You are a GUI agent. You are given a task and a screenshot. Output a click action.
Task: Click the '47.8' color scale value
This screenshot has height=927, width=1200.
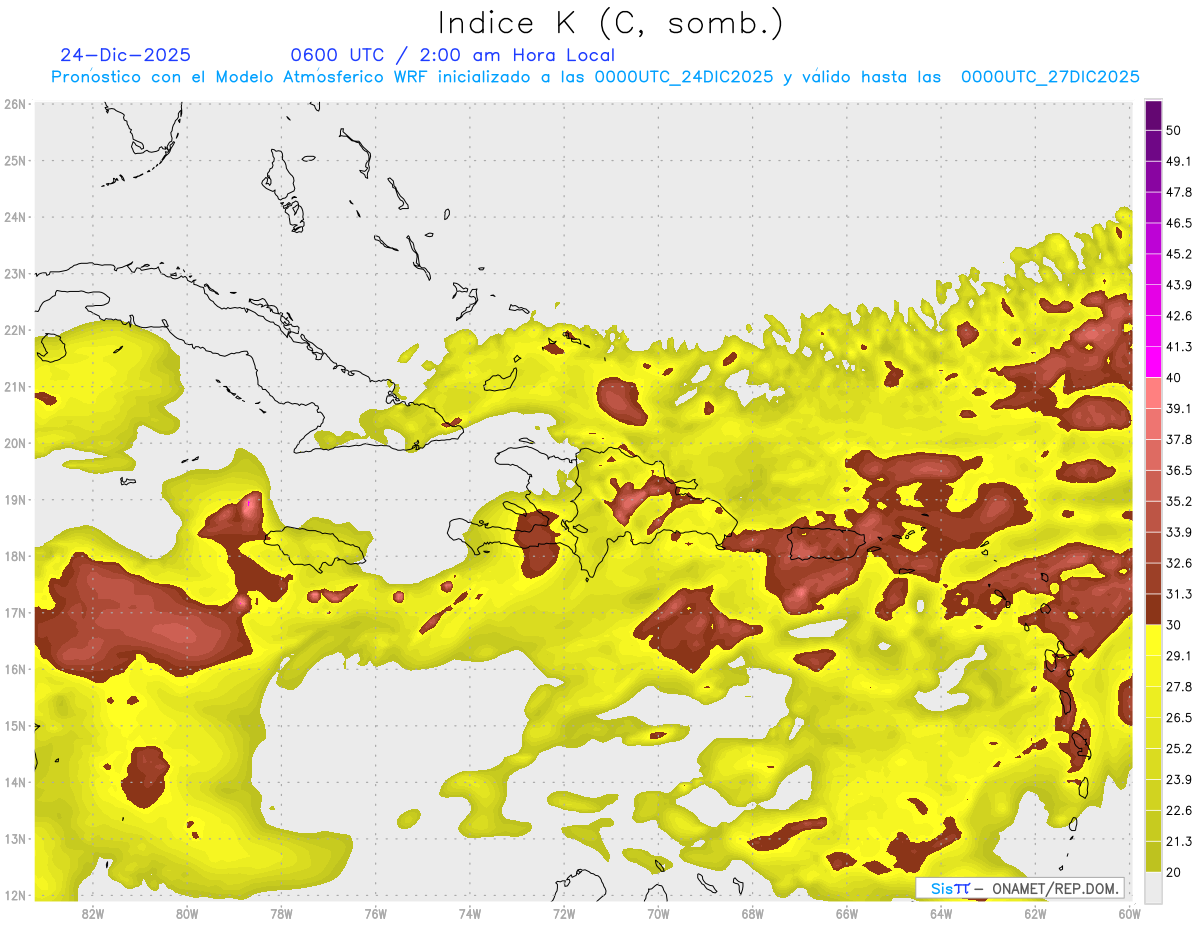(x=1179, y=192)
